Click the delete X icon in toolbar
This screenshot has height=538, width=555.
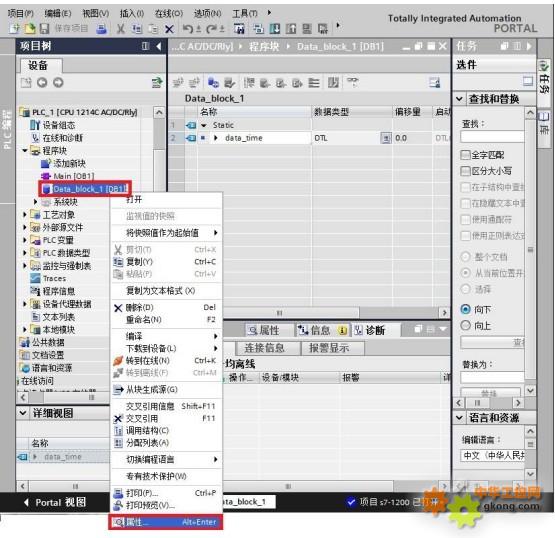point(170,29)
